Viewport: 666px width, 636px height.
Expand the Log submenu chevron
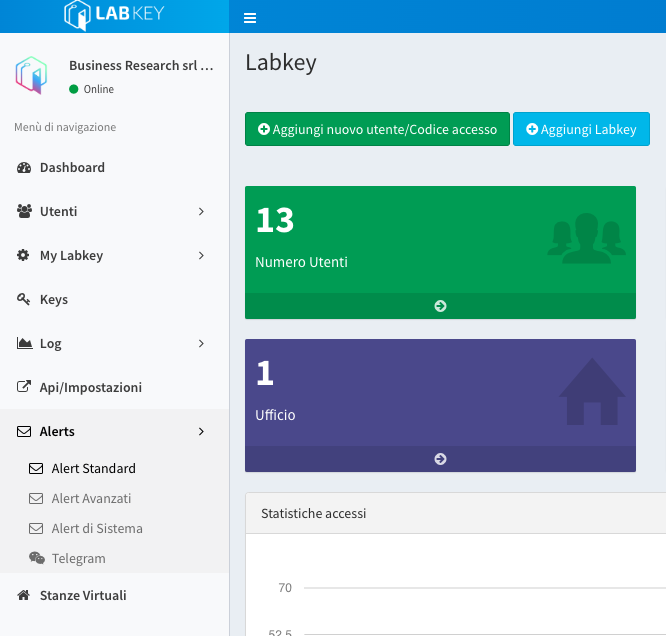click(201, 343)
